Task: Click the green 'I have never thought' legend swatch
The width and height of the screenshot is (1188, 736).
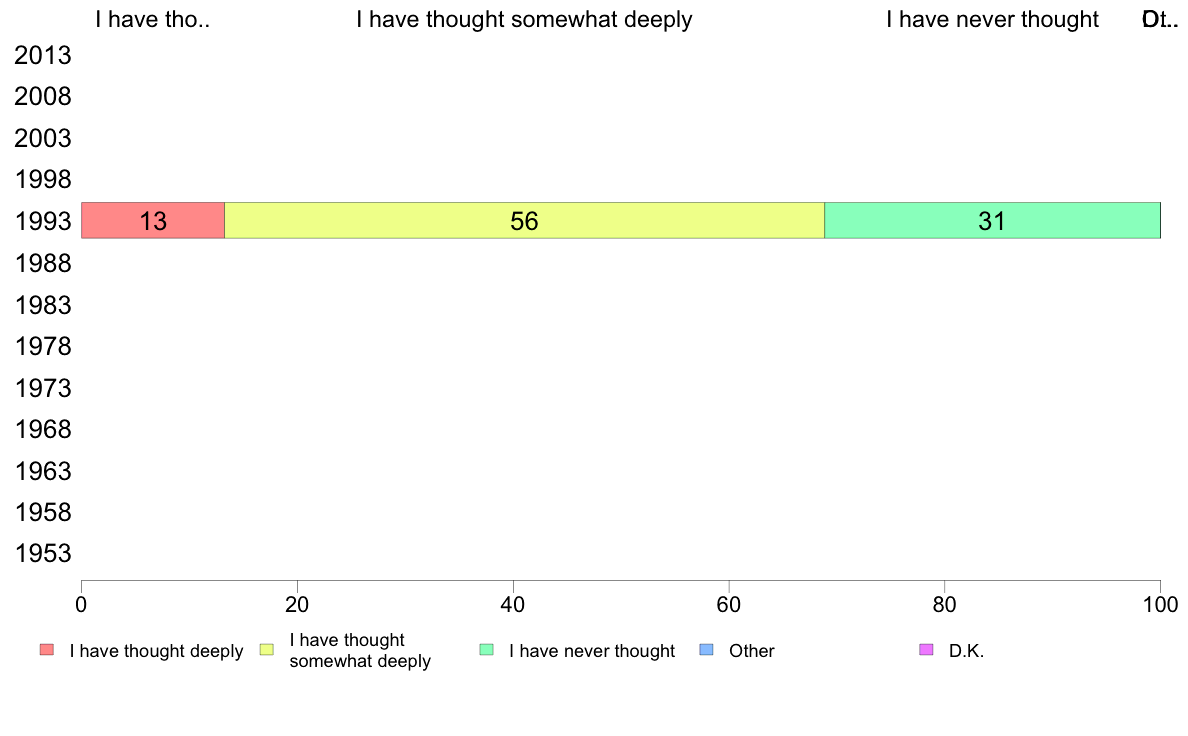Action: tap(487, 650)
